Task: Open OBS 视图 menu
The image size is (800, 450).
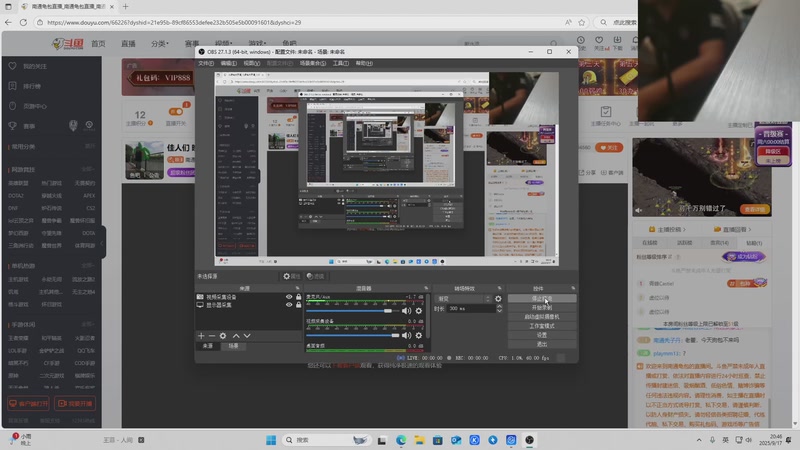Action: (x=252, y=63)
